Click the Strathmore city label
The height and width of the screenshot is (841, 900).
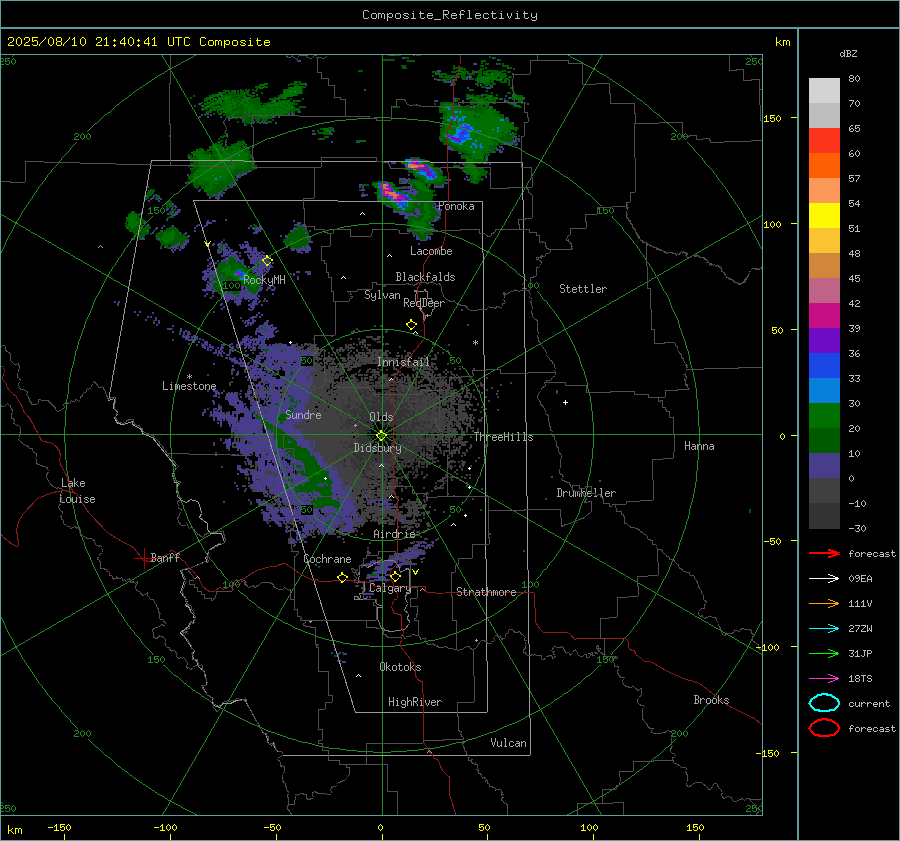point(486,592)
